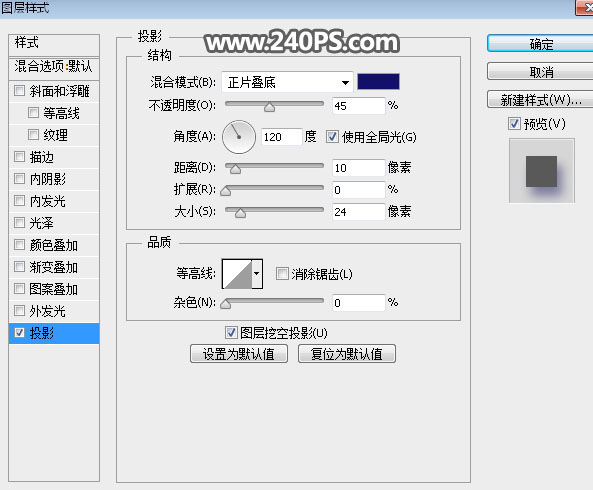
Task: Enable the 描边 style checkbox
Action: [19, 157]
